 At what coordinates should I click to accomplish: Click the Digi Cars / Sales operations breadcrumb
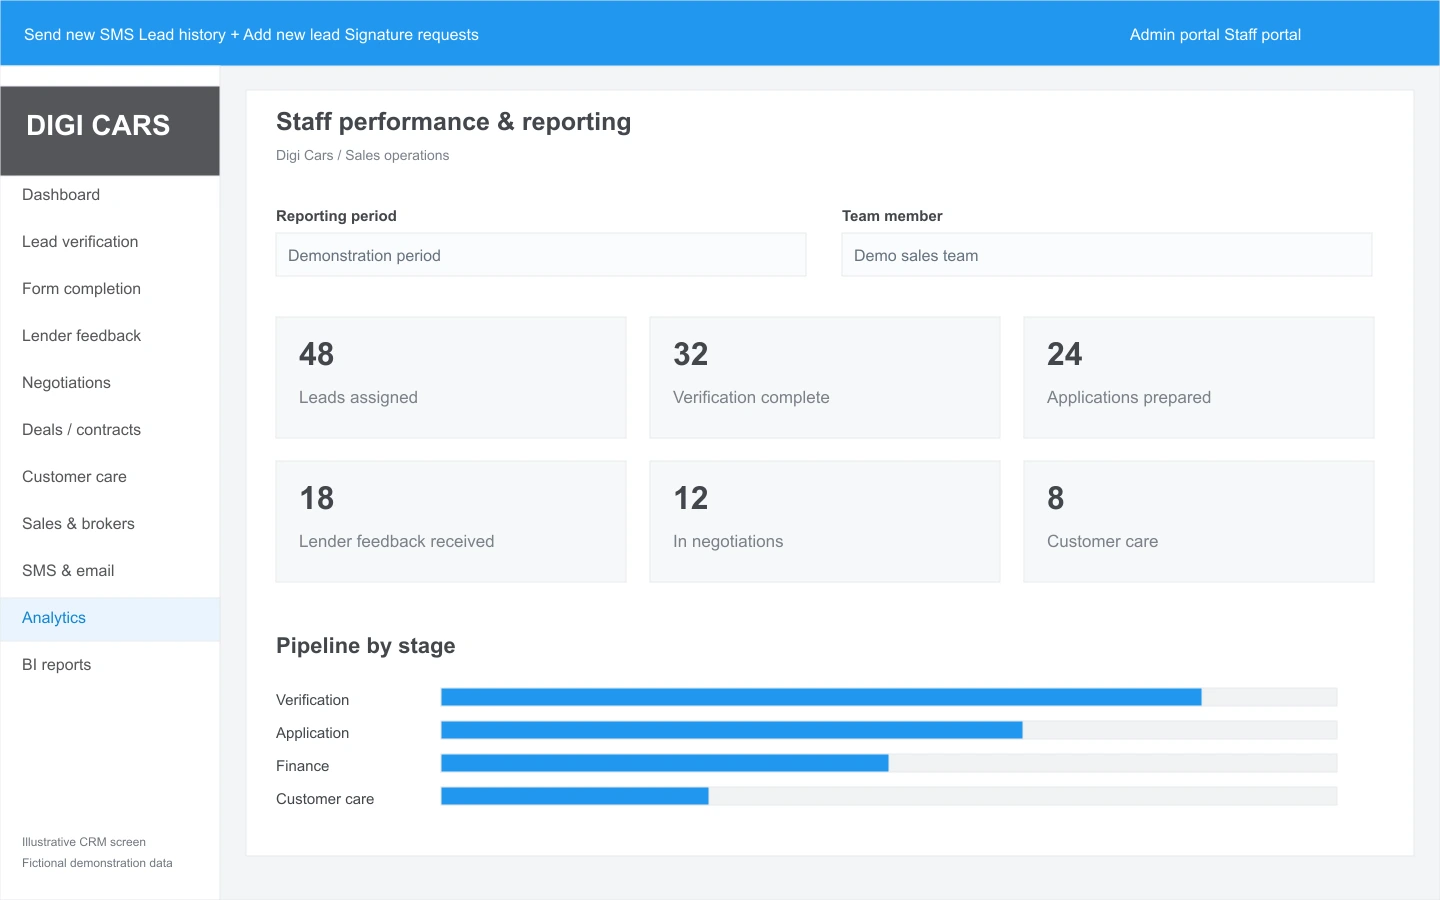363,155
